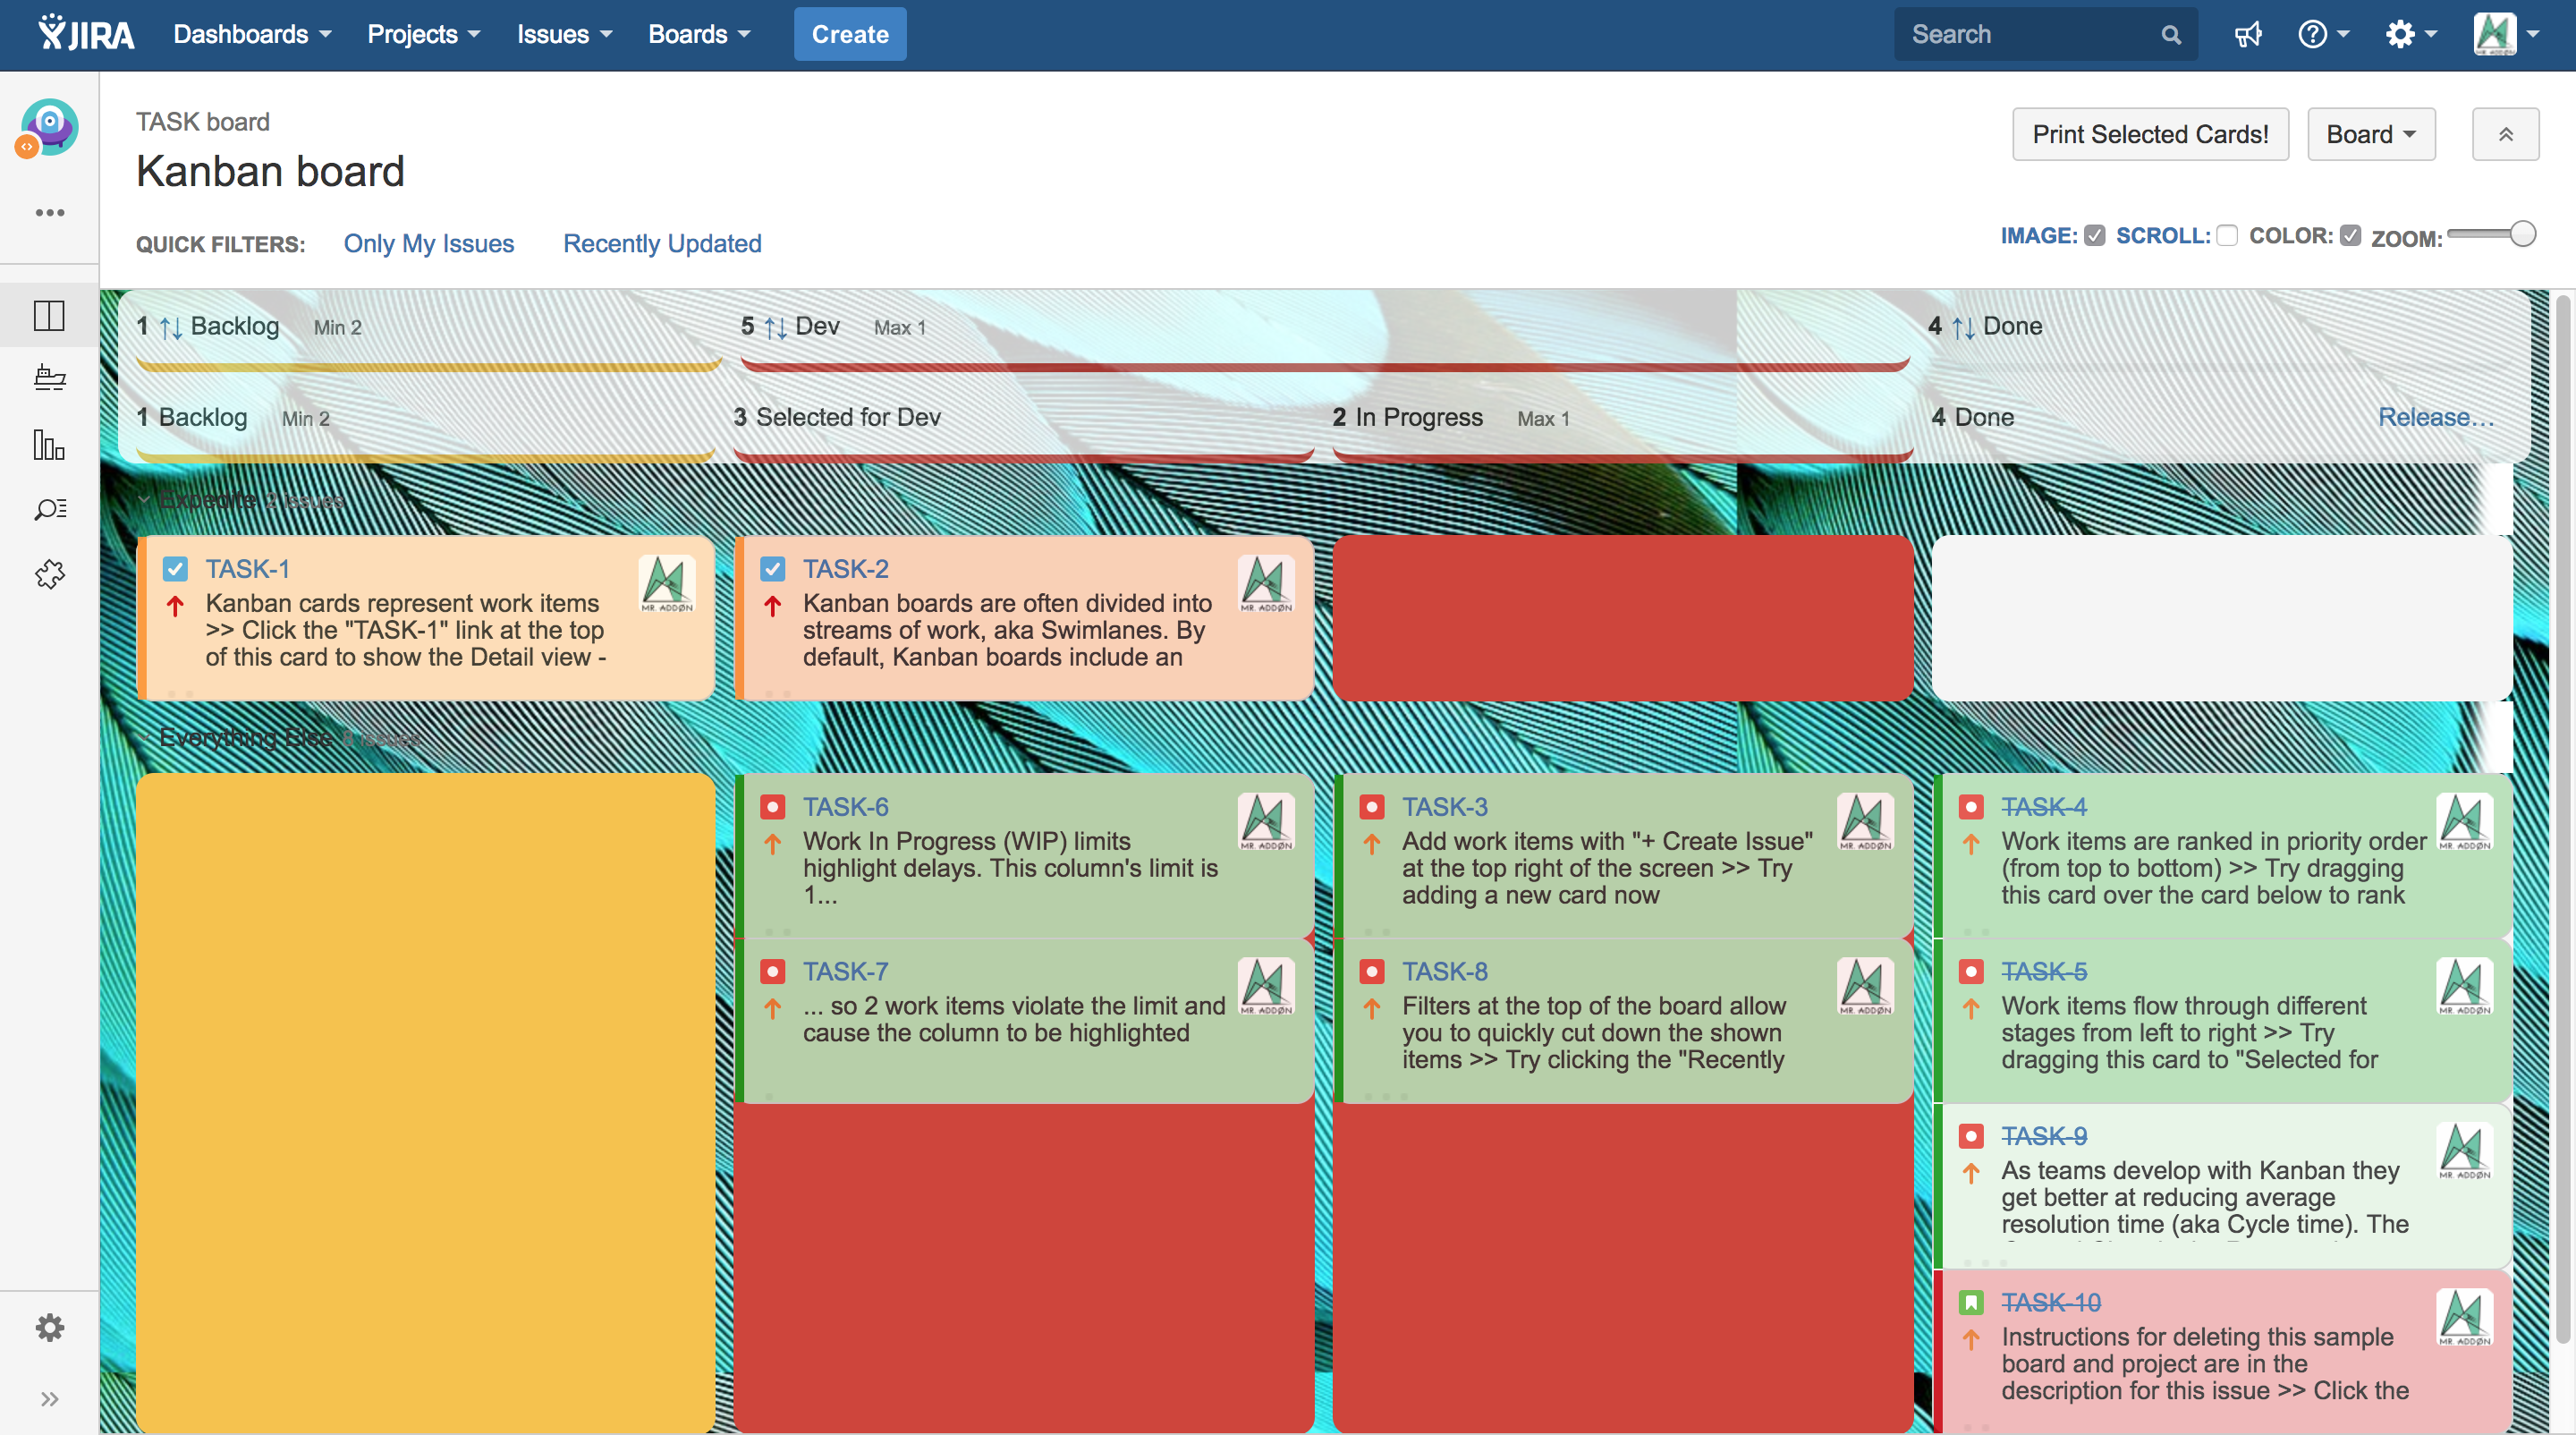This screenshot has width=2576, height=1435.
Task: Apply the Recently Updated quick filter
Action: 662,244
